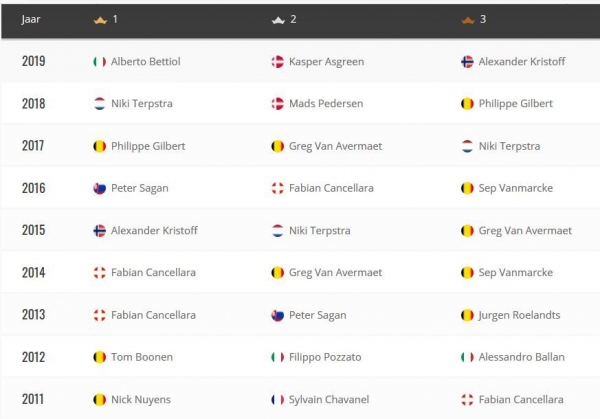Open Filippo Pozzato rider link
The height and width of the screenshot is (419, 600).
point(325,357)
